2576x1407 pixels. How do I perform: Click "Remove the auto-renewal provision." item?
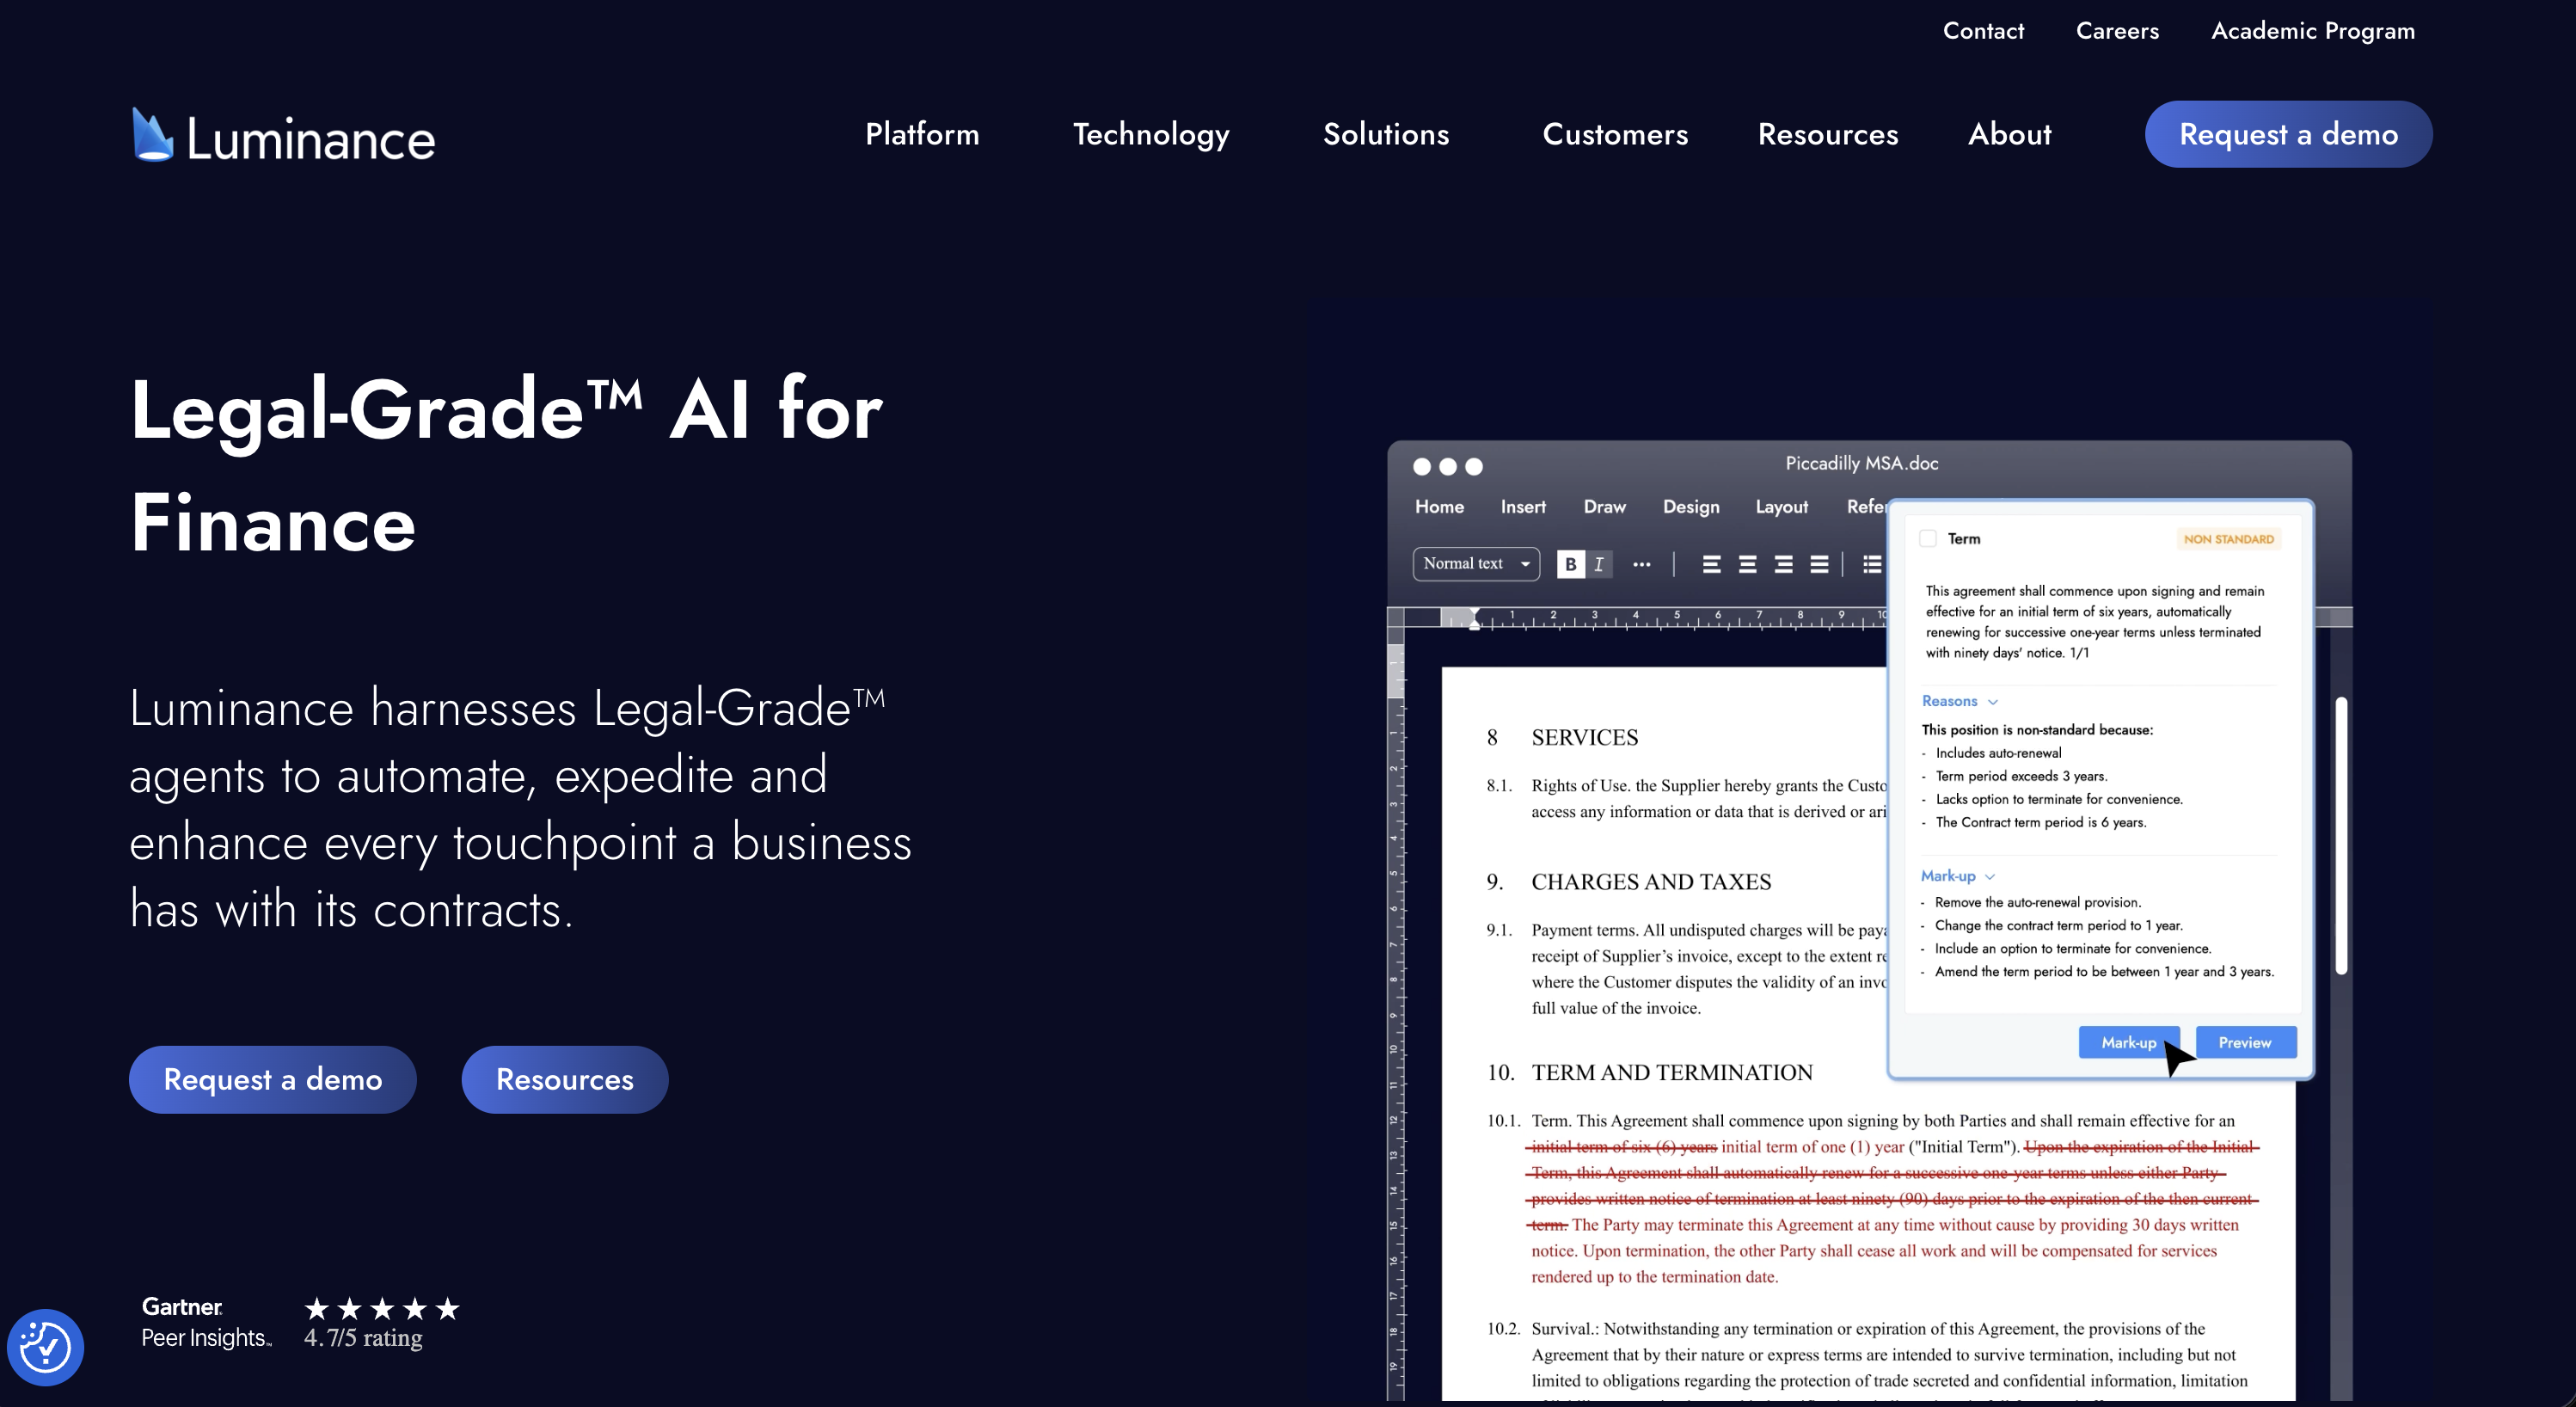2037,902
